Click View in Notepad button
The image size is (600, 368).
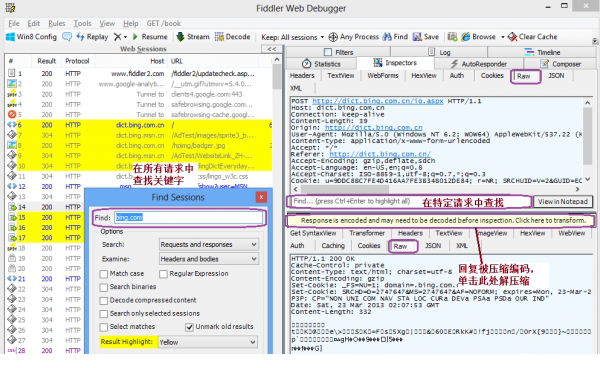pyautogui.click(x=562, y=202)
